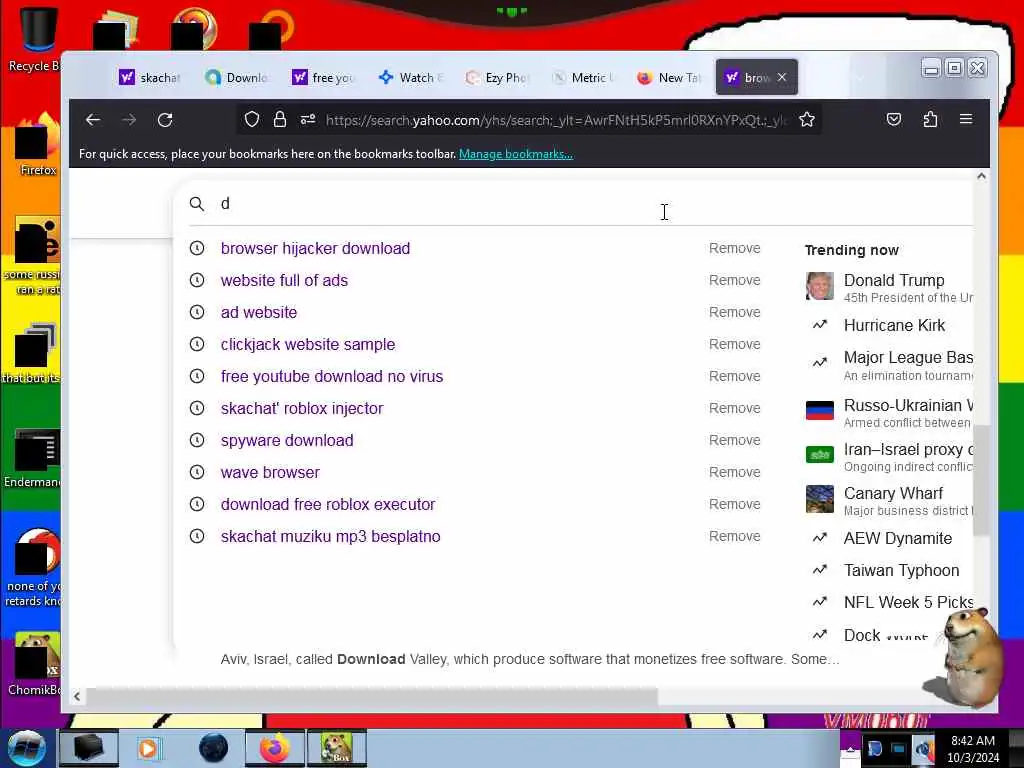Image resolution: width=1024 pixels, height=768 pixels.
Task: Open the site security padlock icon
Action: (x=280, y=120)
